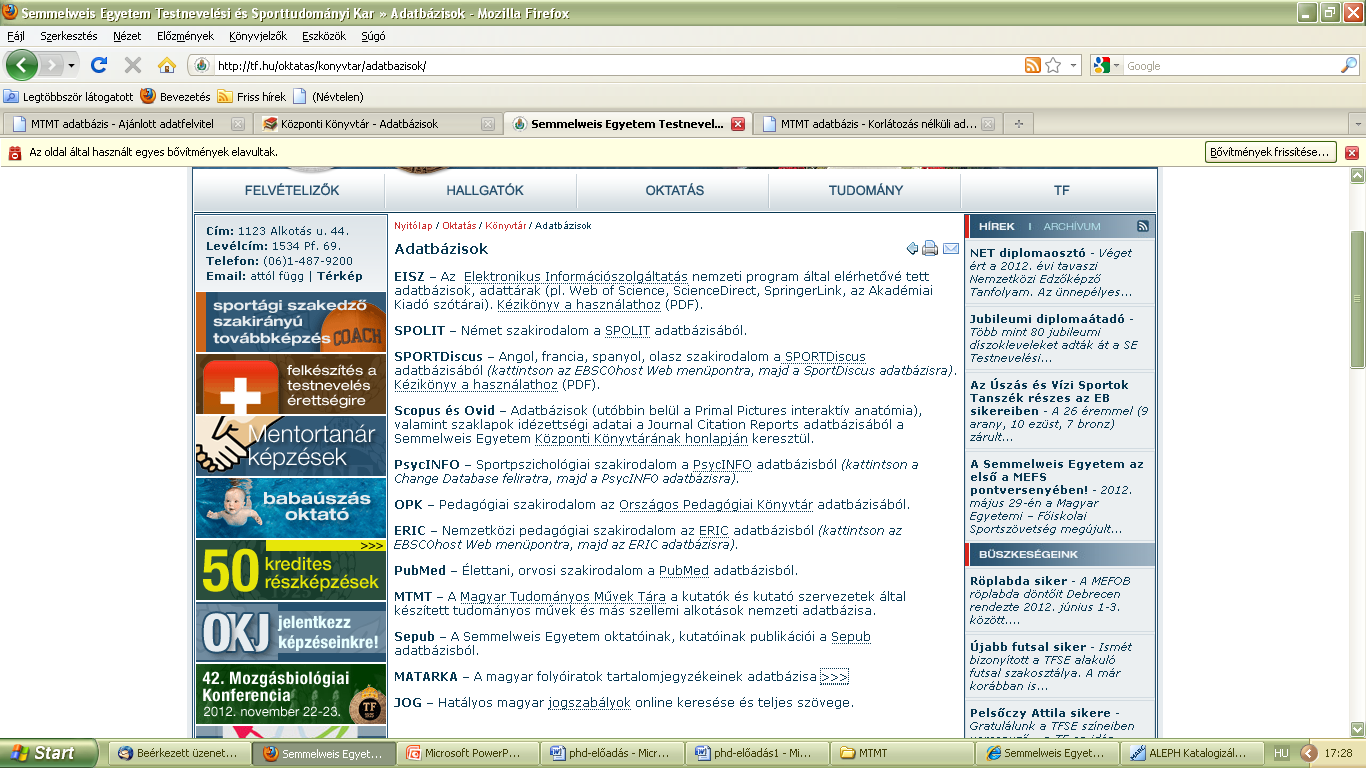Click the address bar URL field
Image resolution: width=1366 pixels, height=768 pixels.
[x=615, y=66]
